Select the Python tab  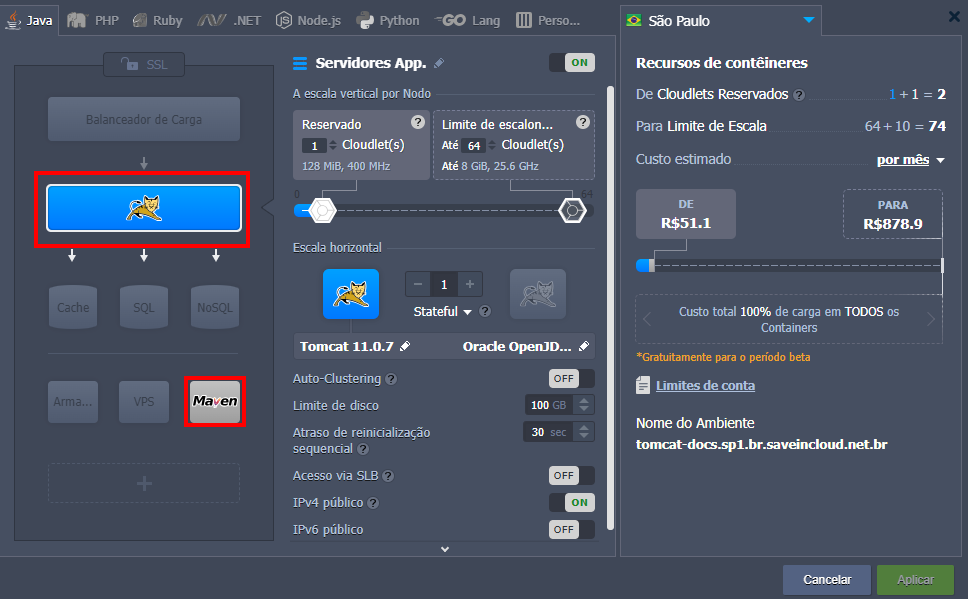(388, 20)
